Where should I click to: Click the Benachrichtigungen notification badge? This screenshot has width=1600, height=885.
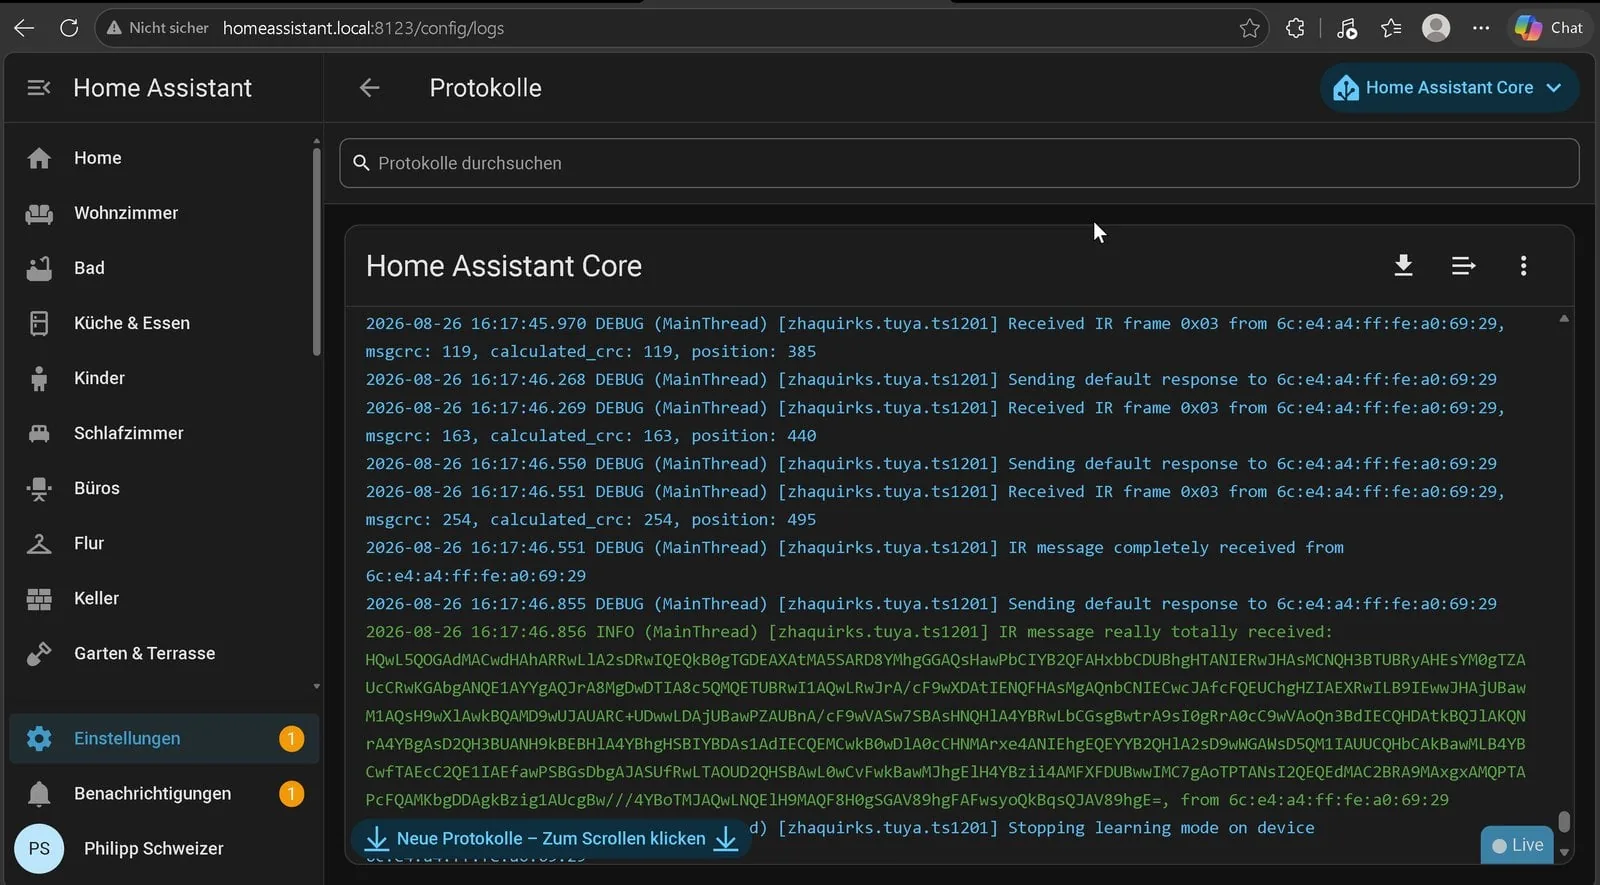click(x=291, y=793)
